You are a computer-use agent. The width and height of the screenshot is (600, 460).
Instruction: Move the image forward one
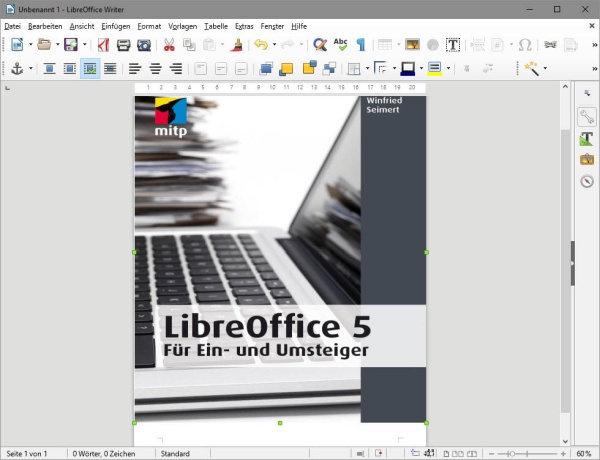286,69
